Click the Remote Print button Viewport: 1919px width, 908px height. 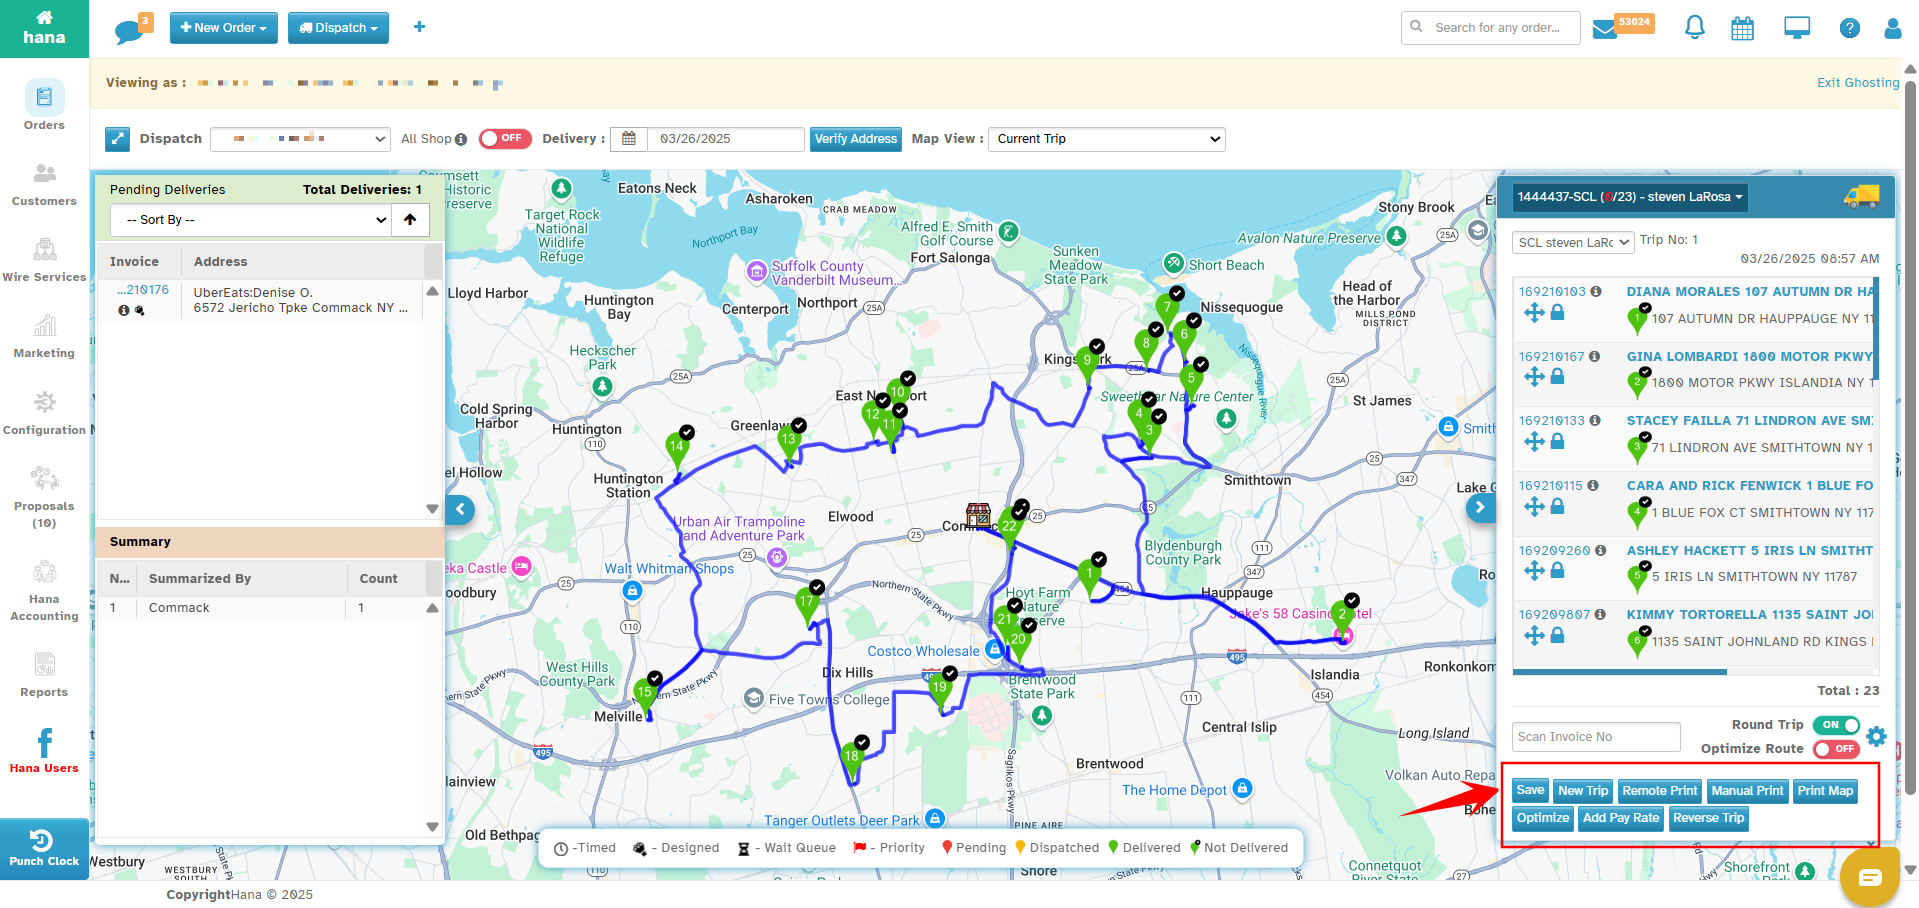pos(1659,791)
